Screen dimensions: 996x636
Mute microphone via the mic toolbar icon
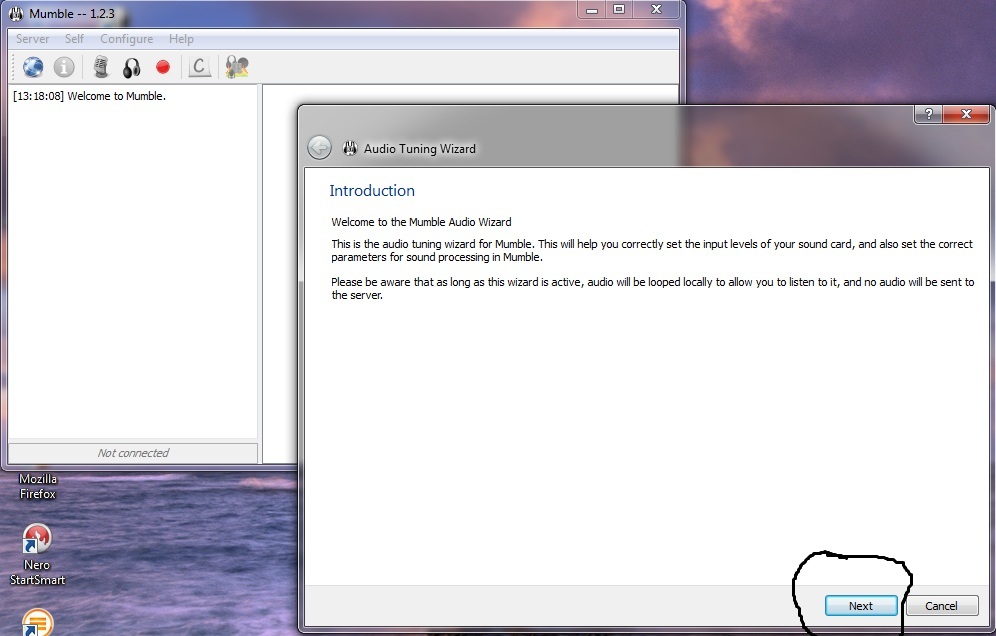point(101,67)
